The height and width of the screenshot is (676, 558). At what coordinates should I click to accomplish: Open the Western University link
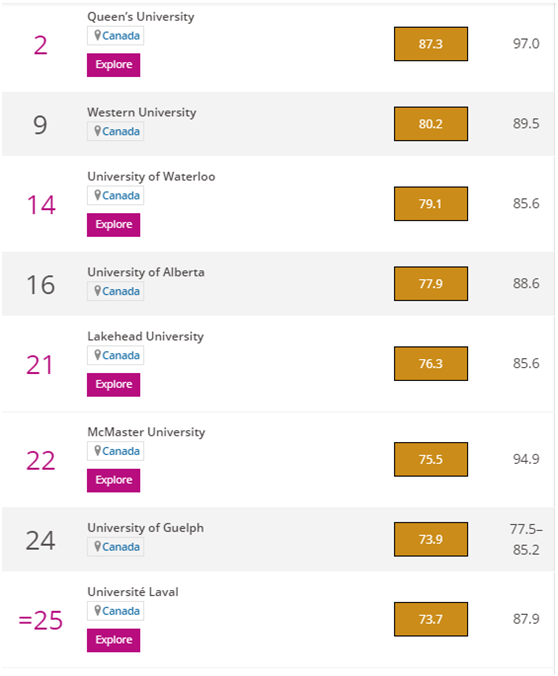pyautogui.click(x=141, y=113)
